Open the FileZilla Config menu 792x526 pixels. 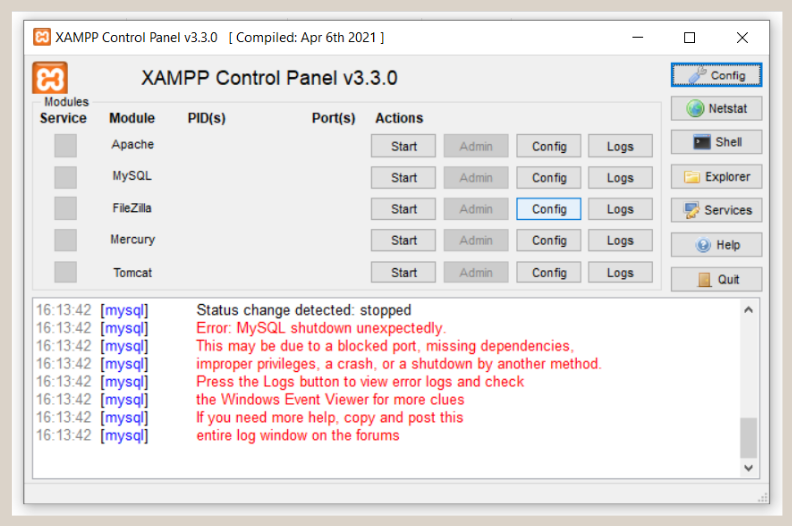pos(549,209)
